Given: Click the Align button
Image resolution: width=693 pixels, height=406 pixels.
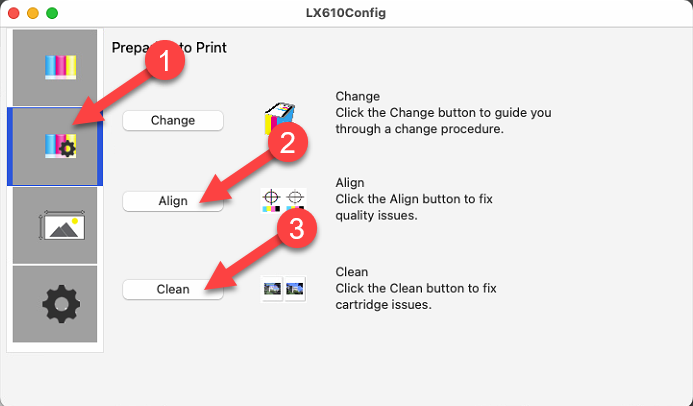Looking at the screenshot, I should (173, 201).
